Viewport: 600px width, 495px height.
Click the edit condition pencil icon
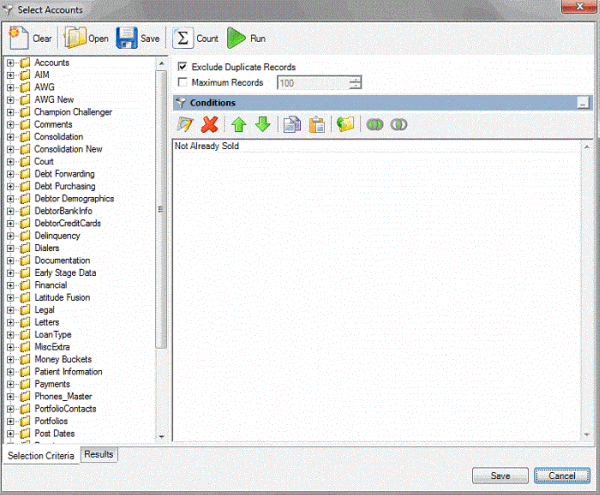click(x=185, y=124)
